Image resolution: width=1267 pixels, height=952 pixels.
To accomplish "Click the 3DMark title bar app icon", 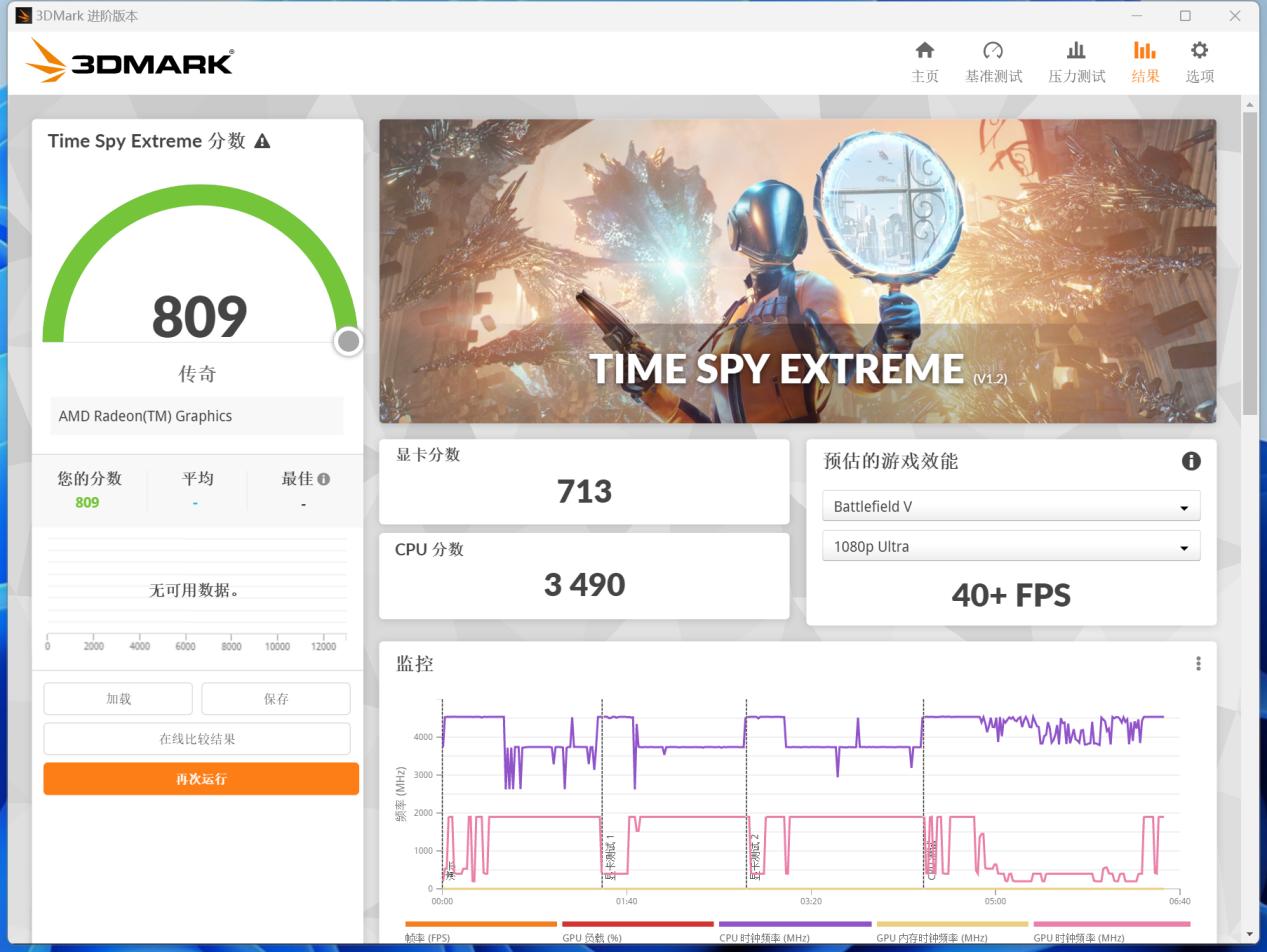I will pos(23,15).
